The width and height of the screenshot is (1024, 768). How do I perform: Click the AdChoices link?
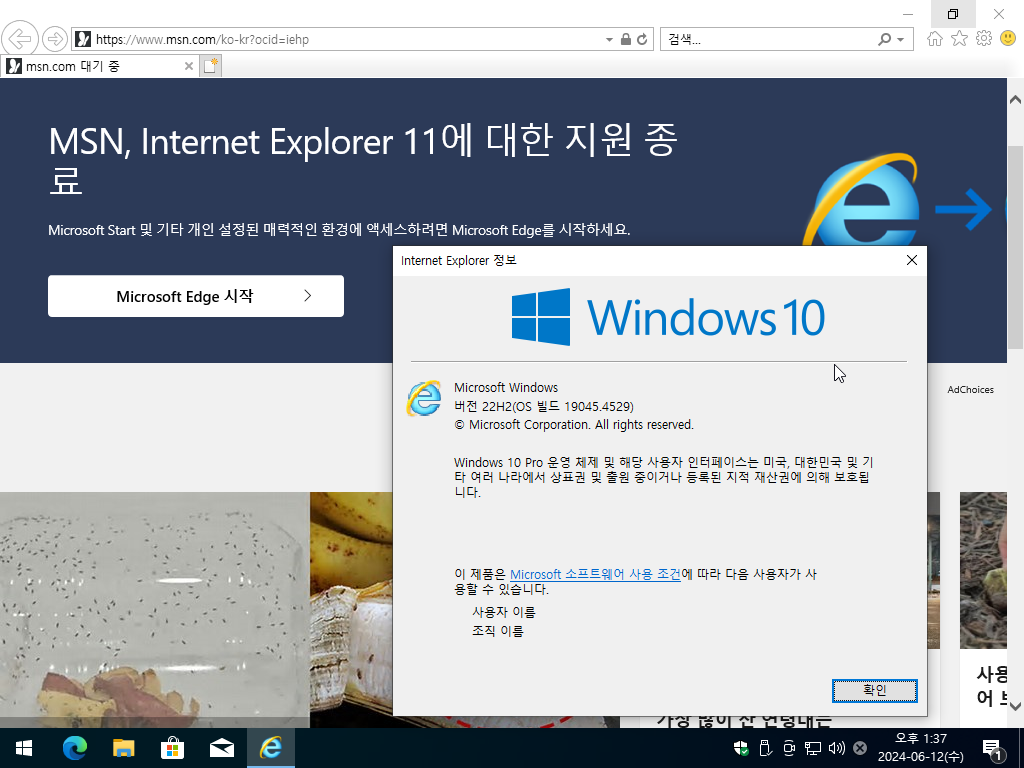point(970,390)
